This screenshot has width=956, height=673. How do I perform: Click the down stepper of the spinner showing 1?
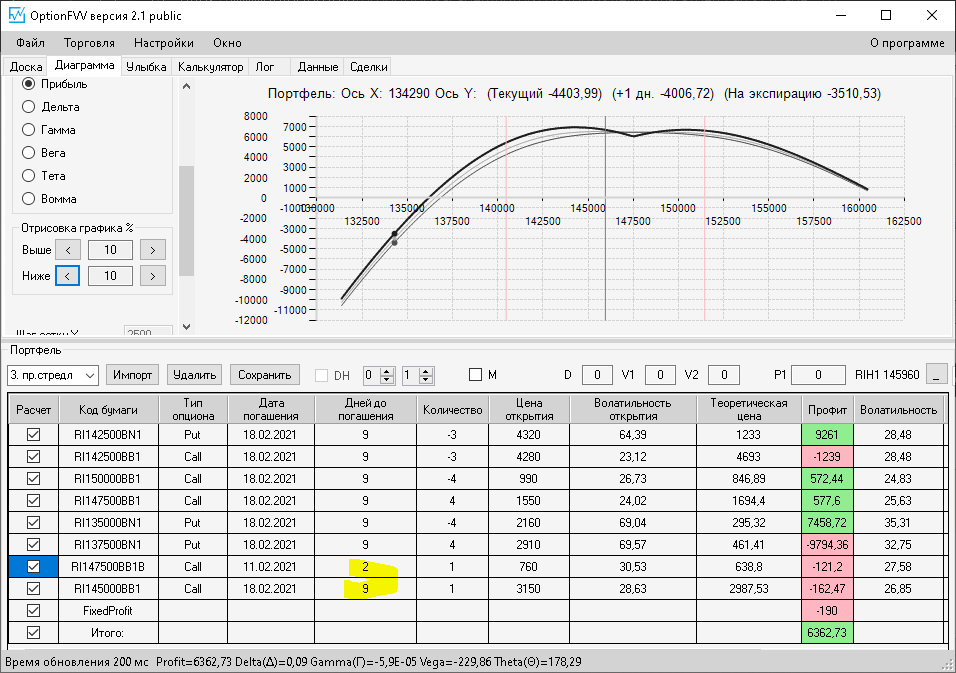click(426, 380)
